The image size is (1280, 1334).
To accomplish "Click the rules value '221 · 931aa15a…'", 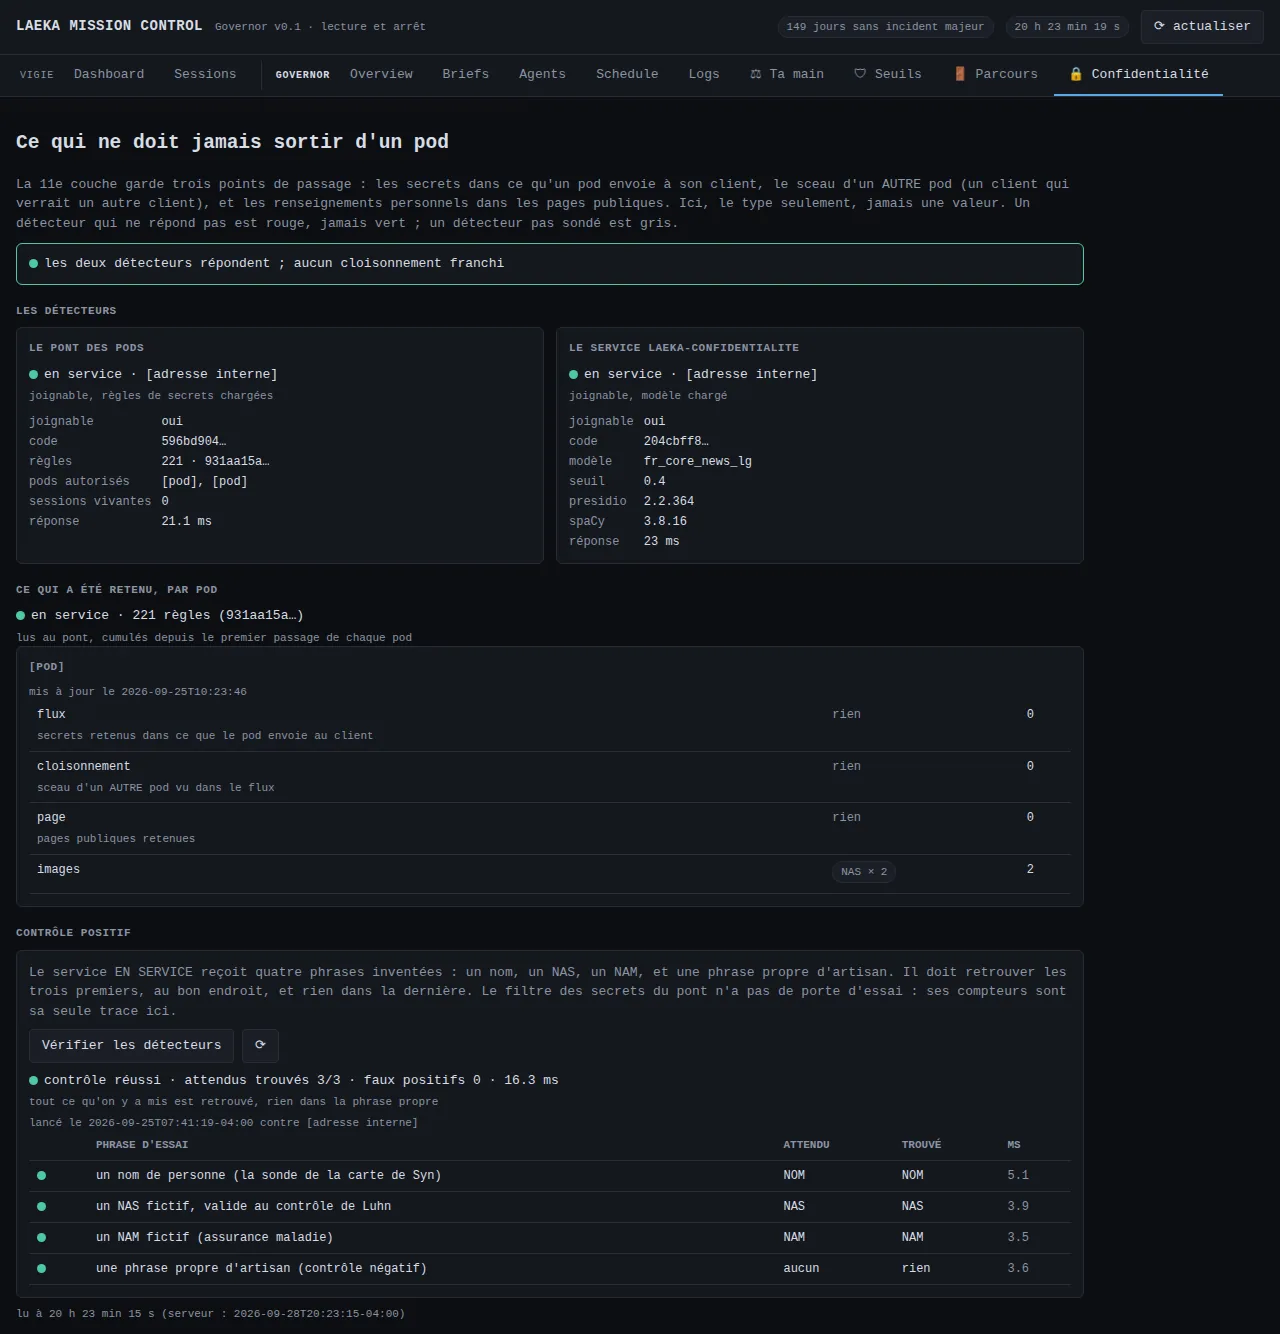I will coord(216,461).
